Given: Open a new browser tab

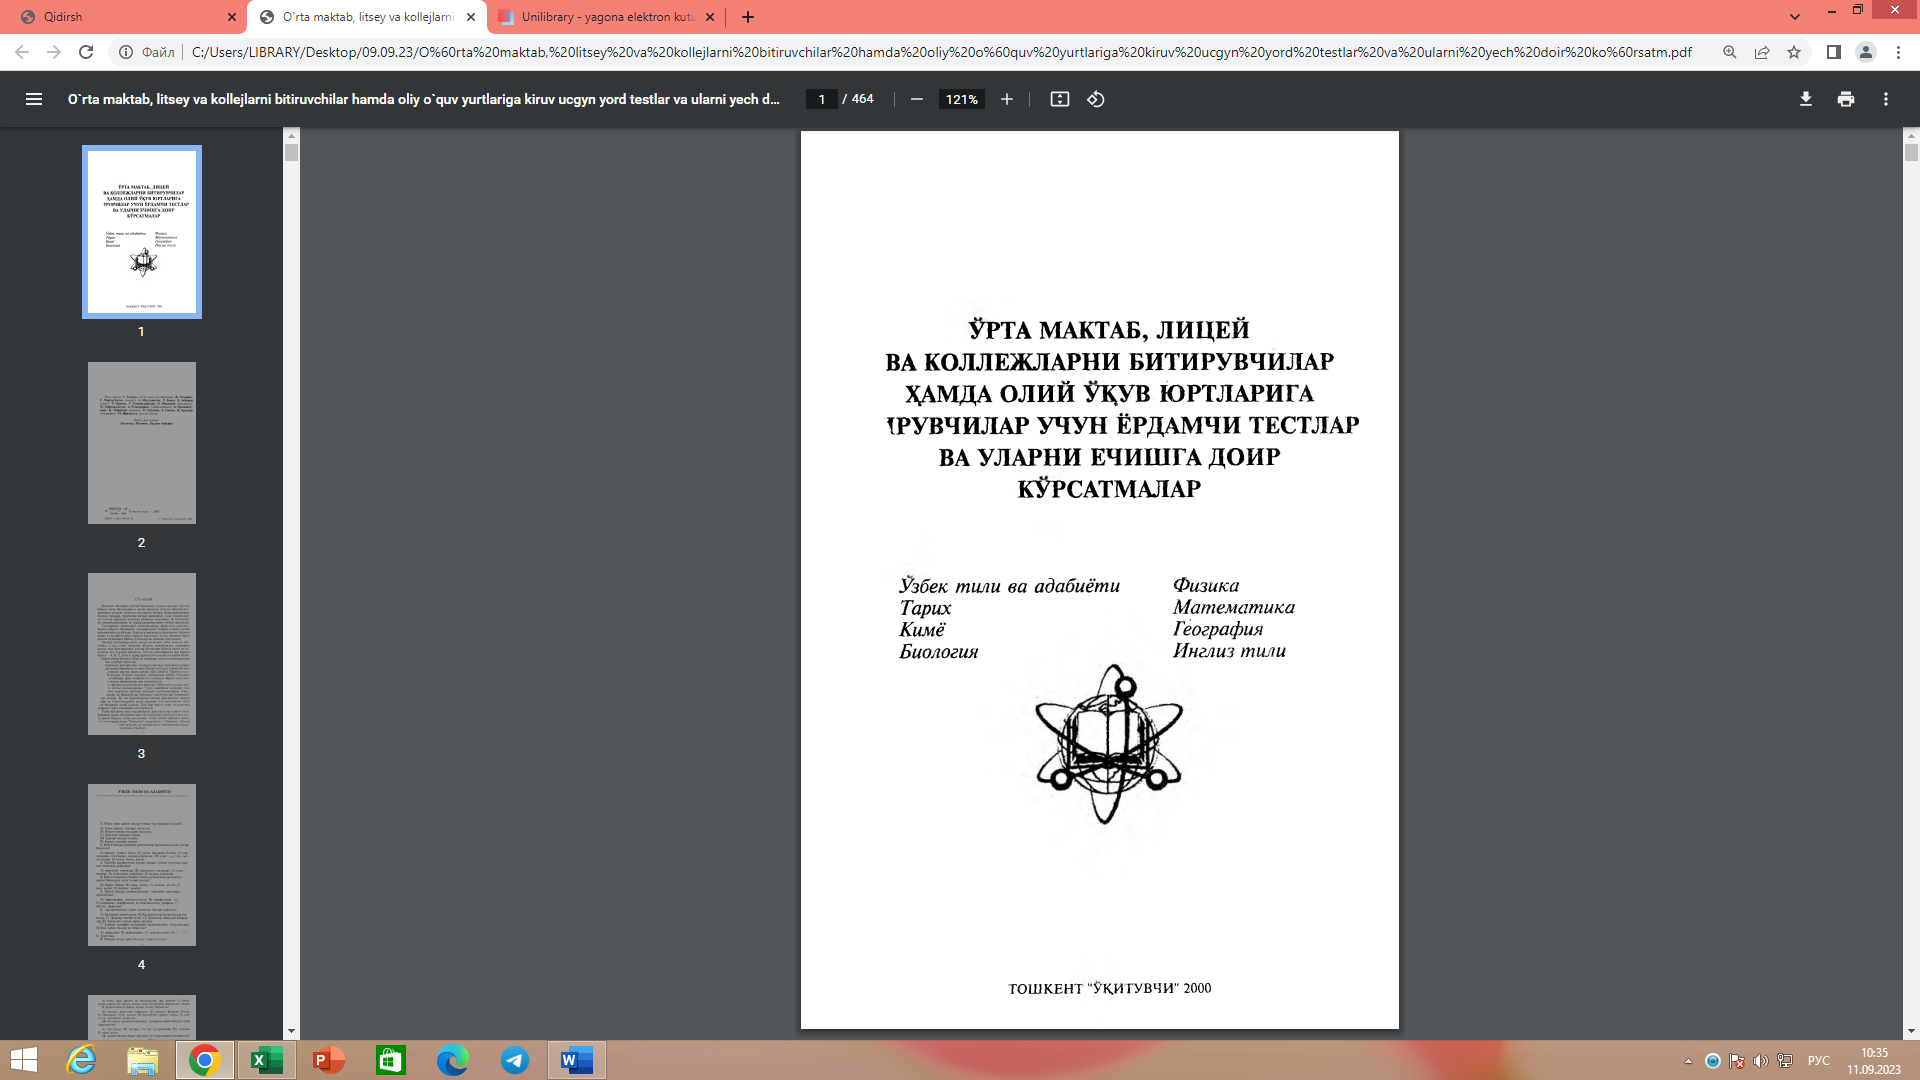Looking at the screenshot, I should point(747,17).
